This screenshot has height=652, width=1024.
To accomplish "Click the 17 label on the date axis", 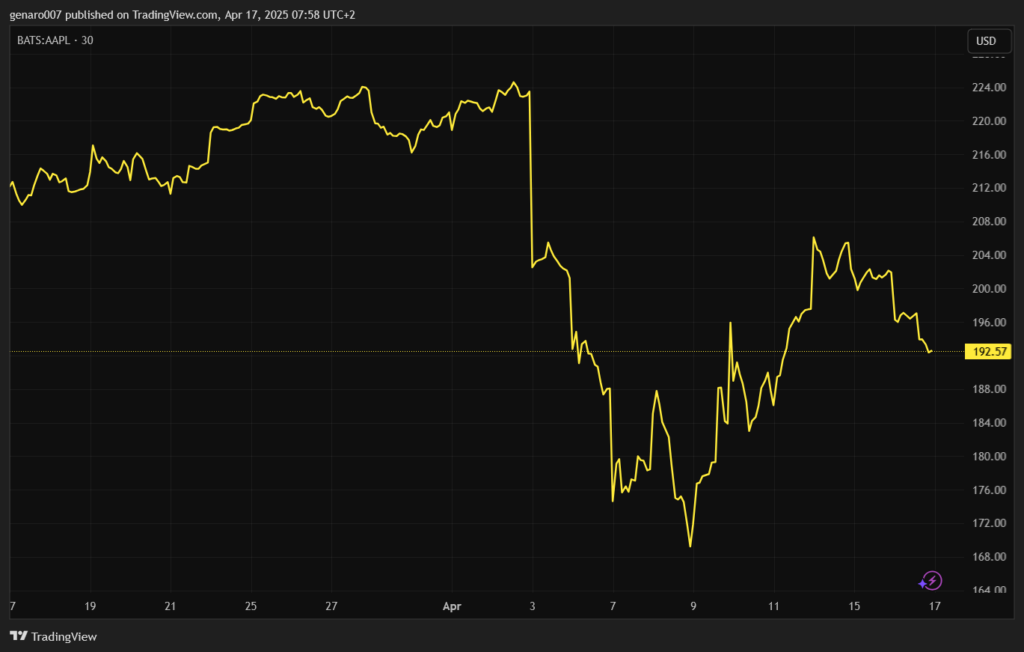I will point(934,607).
